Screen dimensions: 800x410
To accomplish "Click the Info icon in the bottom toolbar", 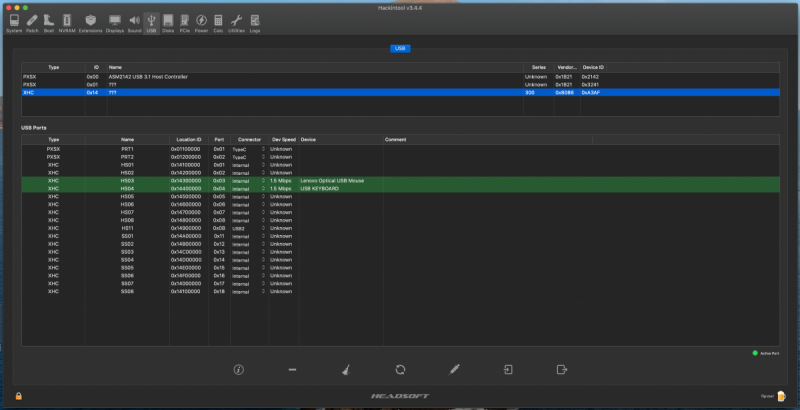I will tap(239, 370).
